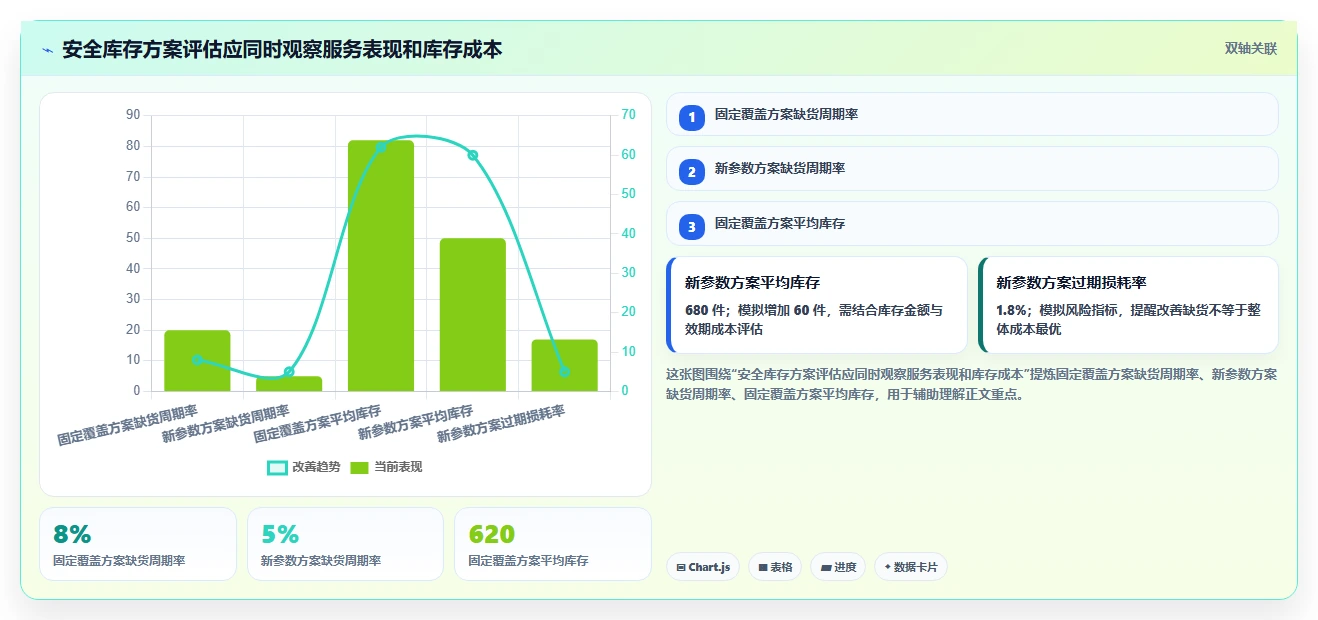Click the text 1.8% in loss-rate card

[x=1014, y=310]
